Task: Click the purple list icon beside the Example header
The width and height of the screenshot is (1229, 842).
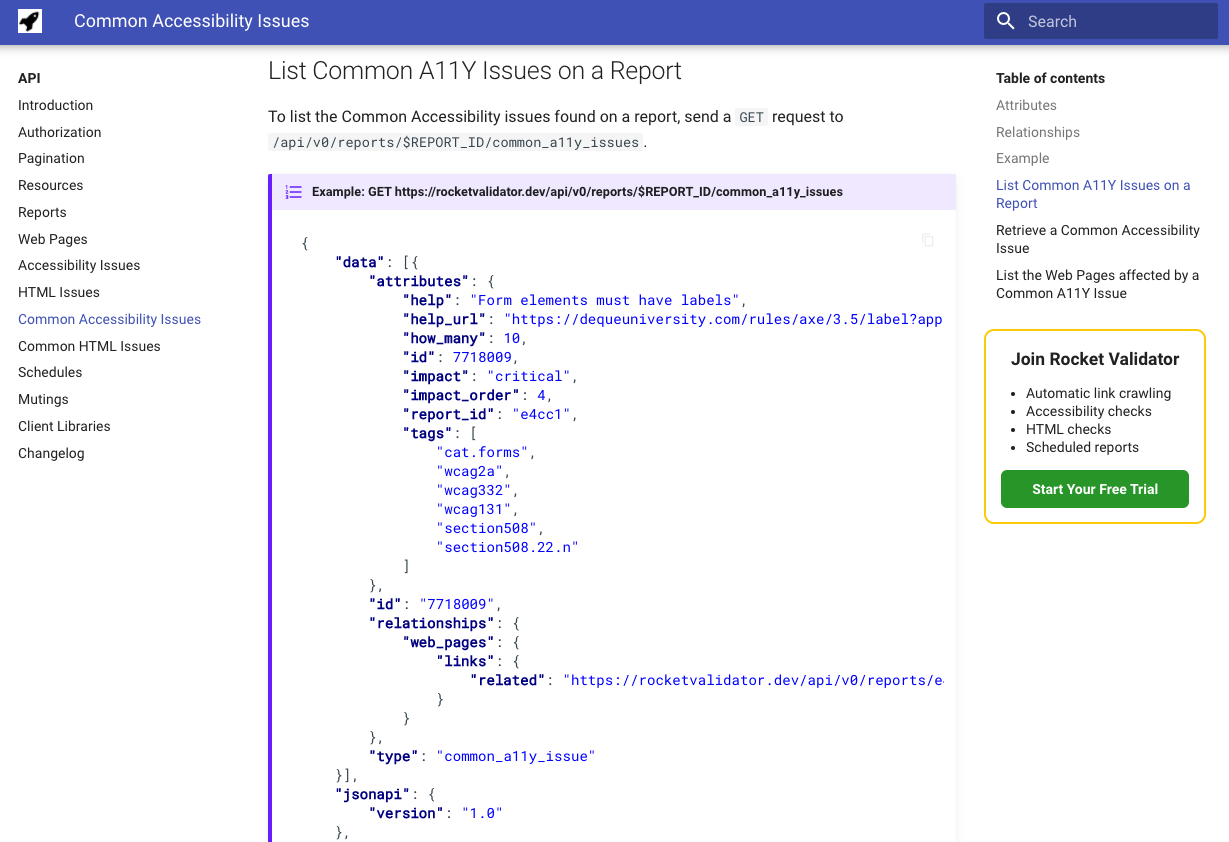Action: pyautogui.click(x=293, y=191)
